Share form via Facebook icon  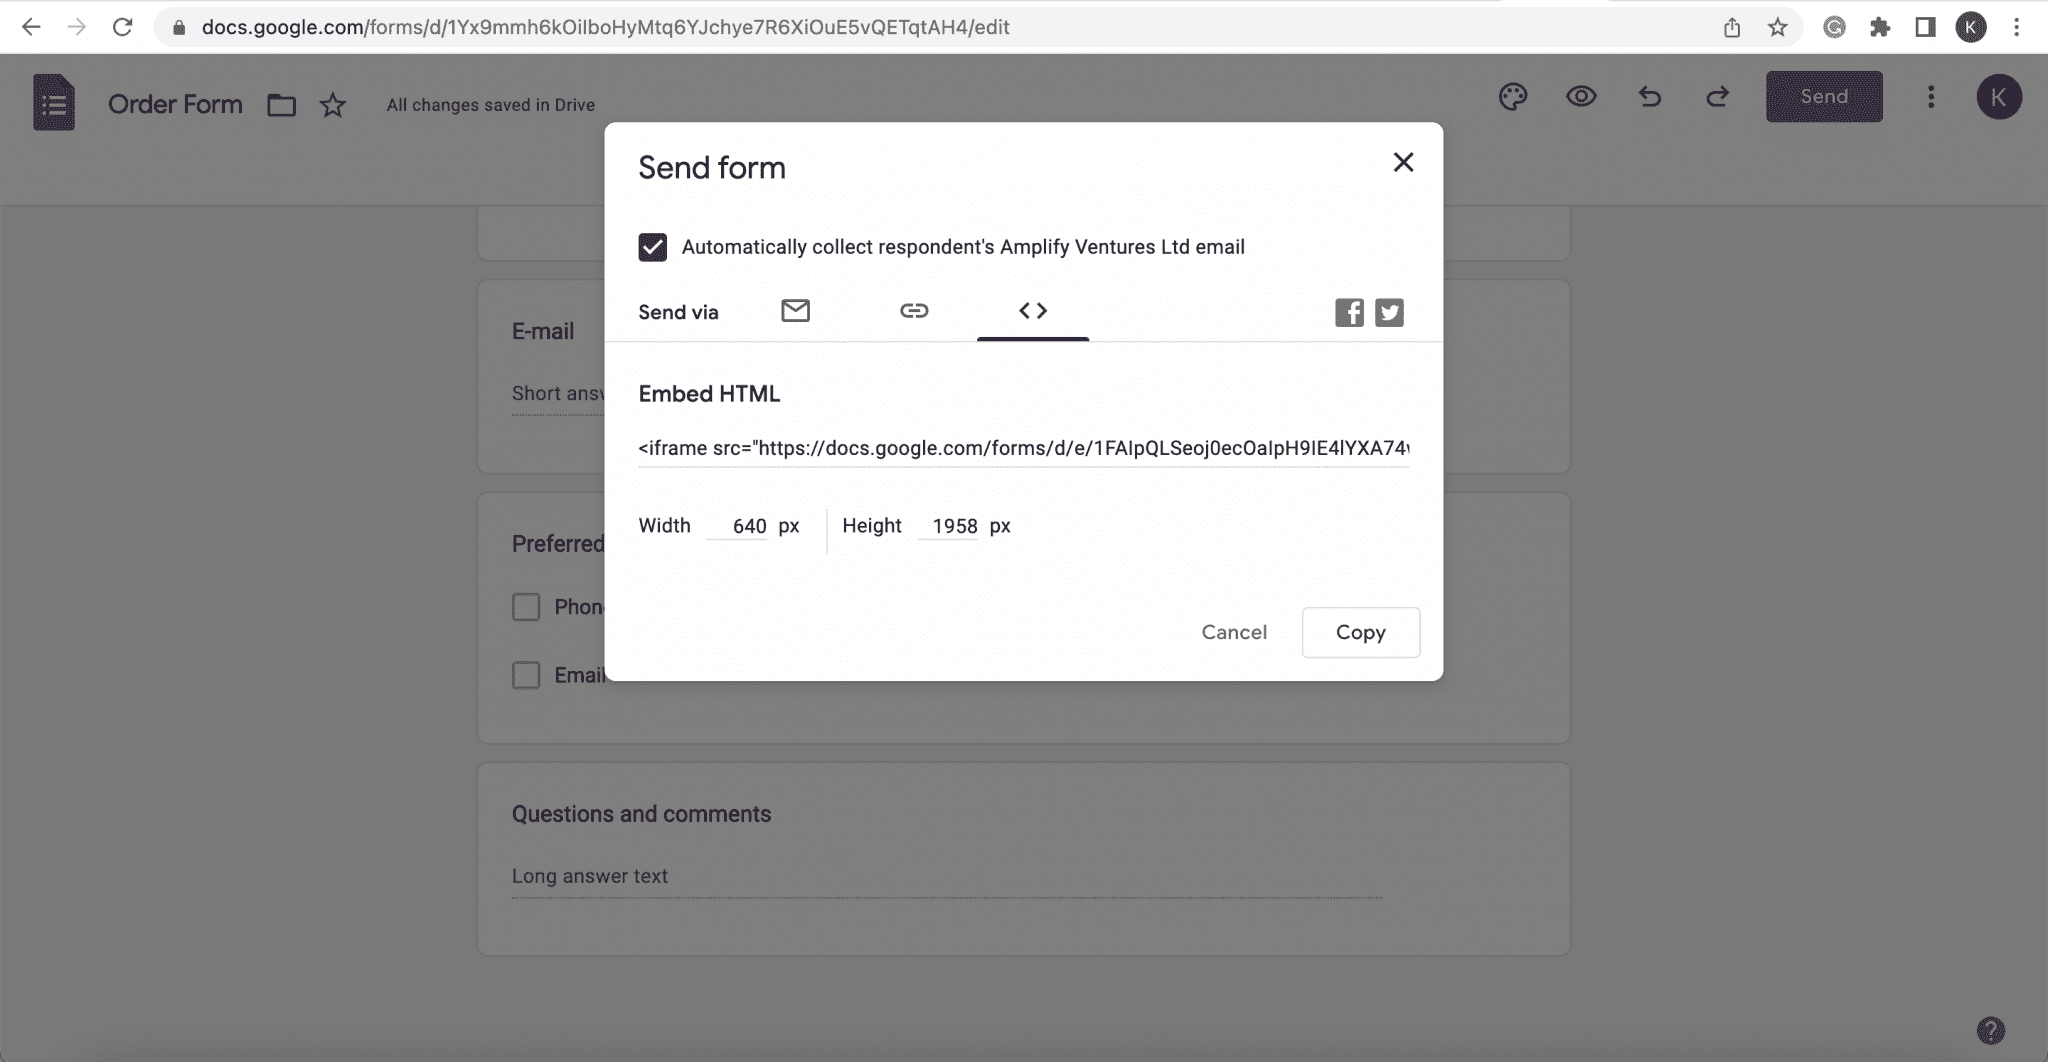click(1349, 313)
